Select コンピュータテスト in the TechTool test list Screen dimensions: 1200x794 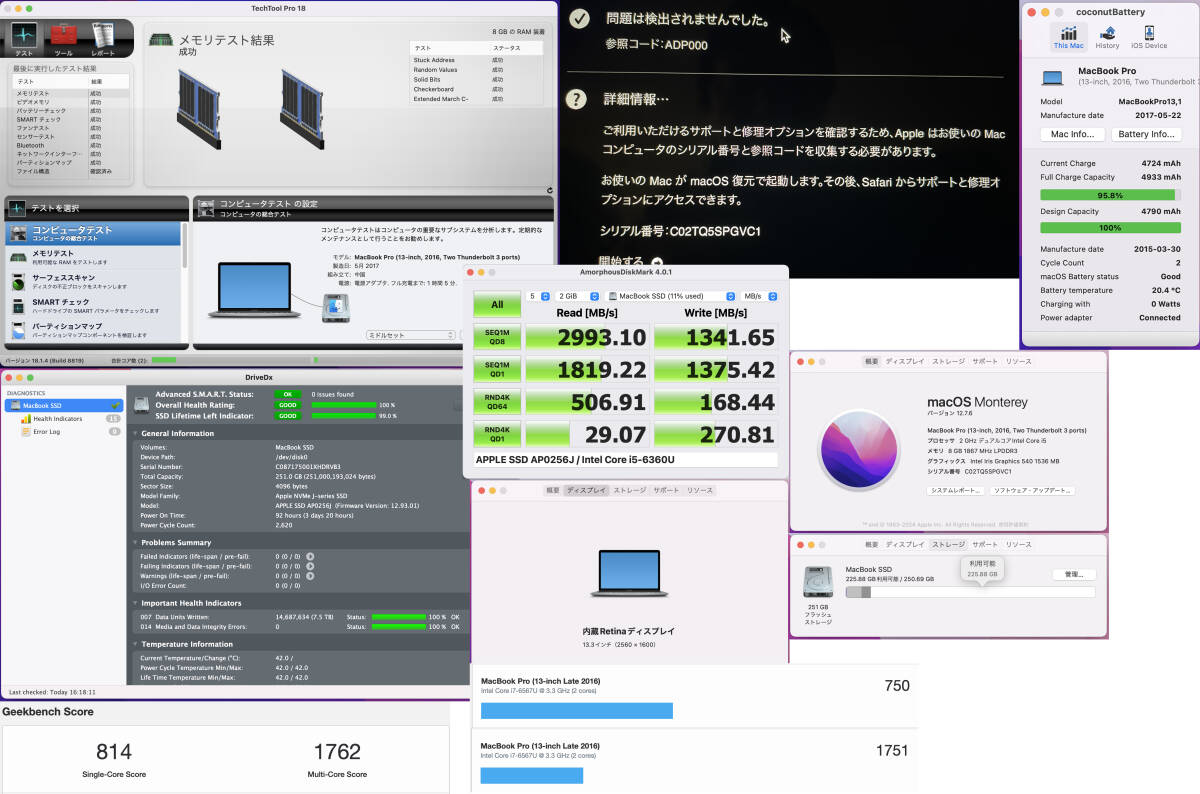point(94,232)
